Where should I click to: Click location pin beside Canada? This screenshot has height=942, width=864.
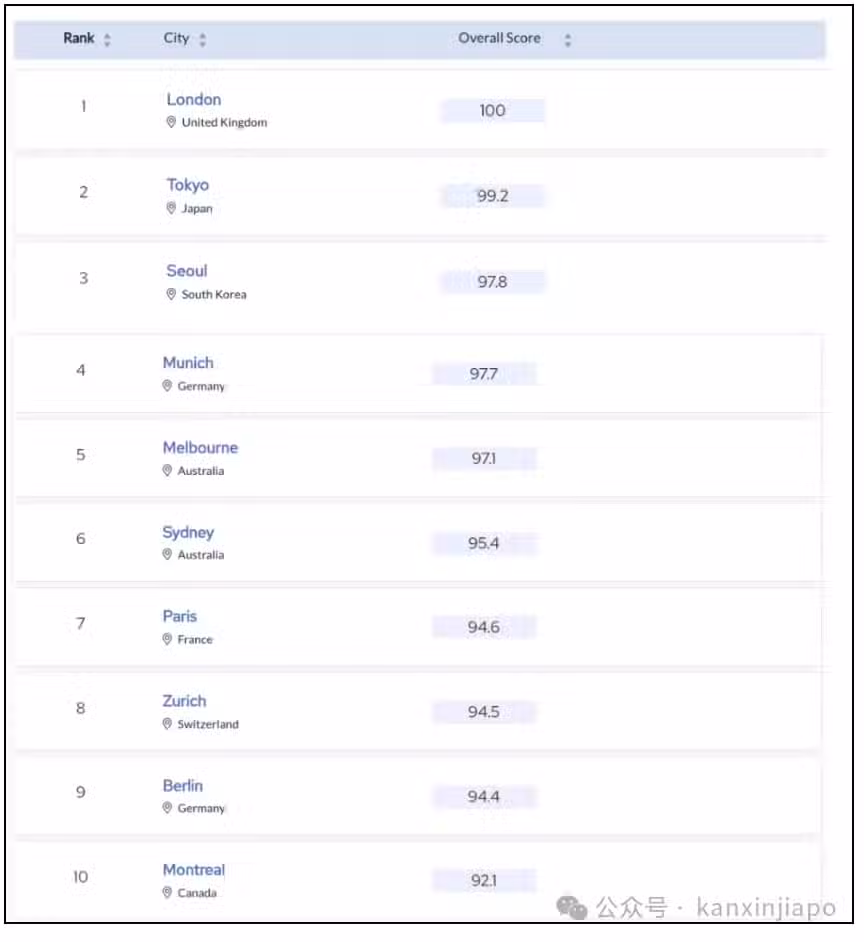point(167,893)
